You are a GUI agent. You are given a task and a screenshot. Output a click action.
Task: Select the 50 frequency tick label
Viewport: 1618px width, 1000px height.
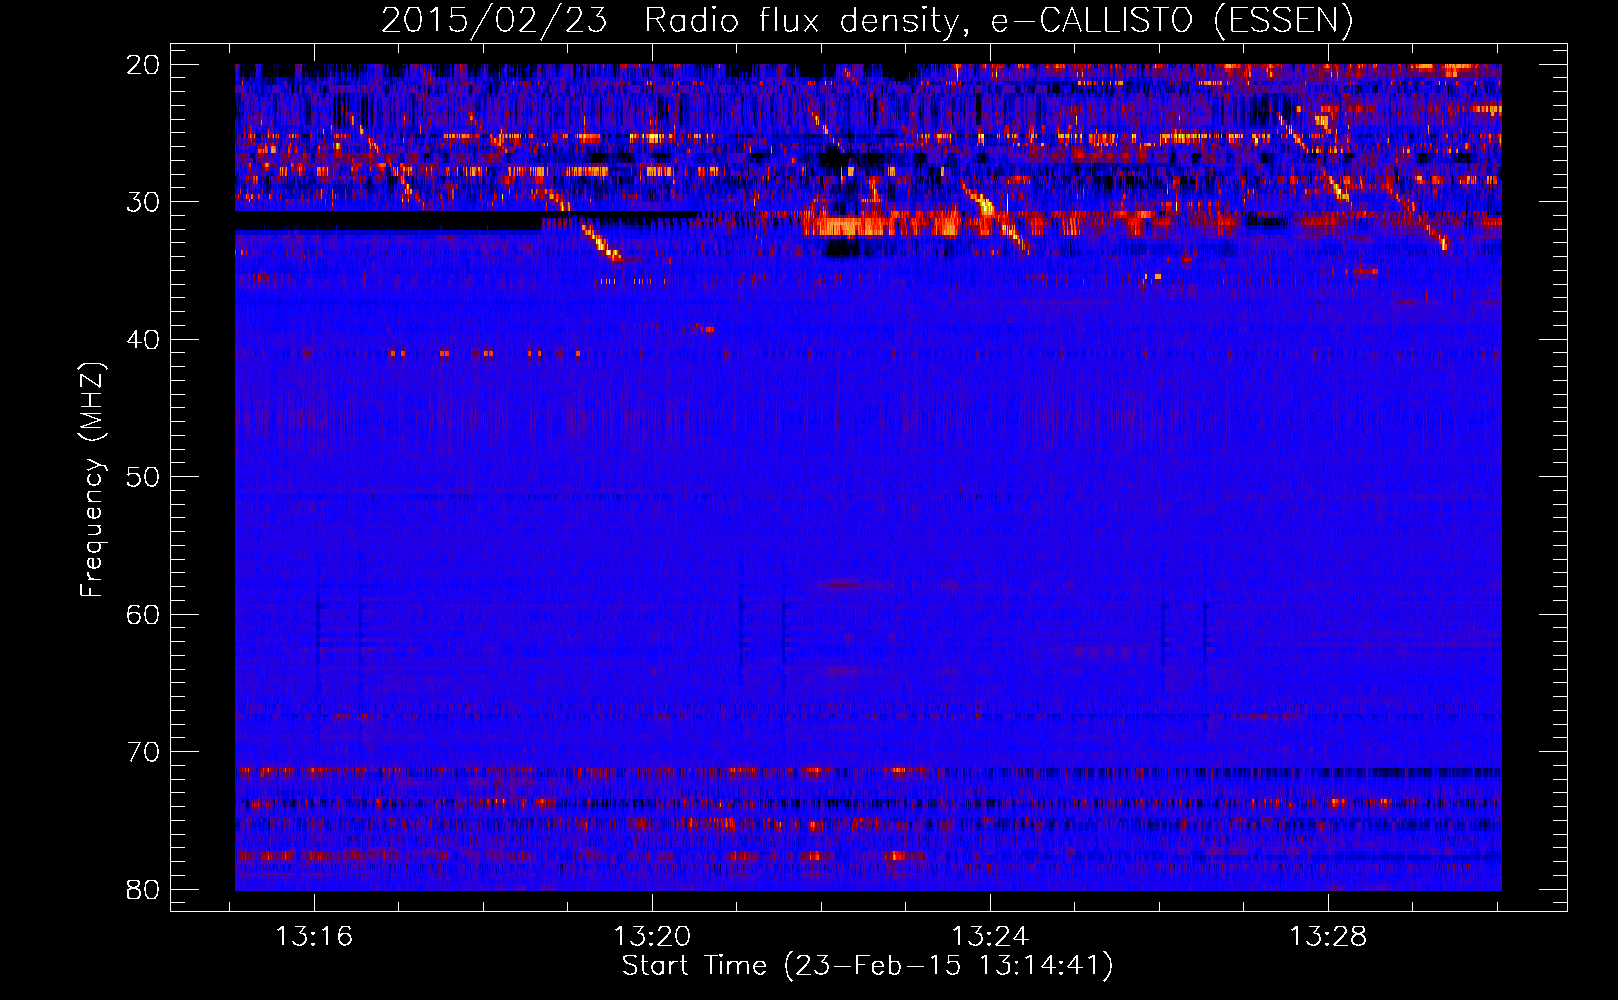144,477
